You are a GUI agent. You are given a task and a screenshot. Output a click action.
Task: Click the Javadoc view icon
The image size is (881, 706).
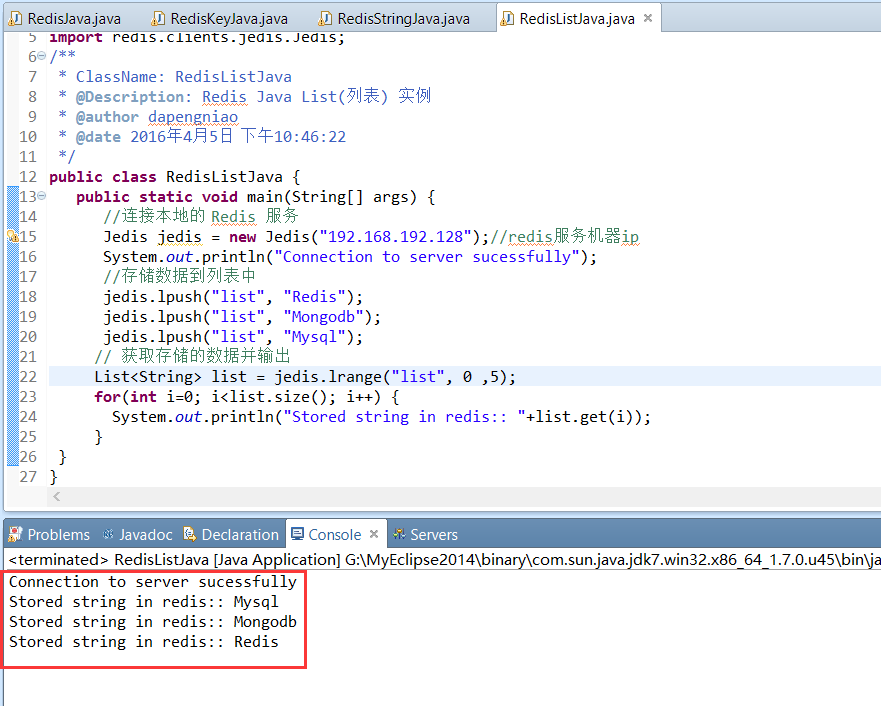[107, 535]
